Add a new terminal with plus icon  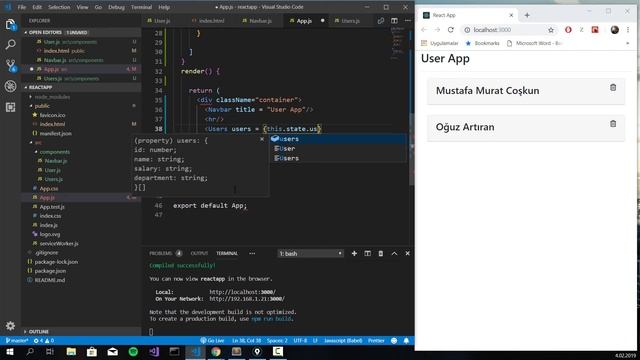point(354,253)
